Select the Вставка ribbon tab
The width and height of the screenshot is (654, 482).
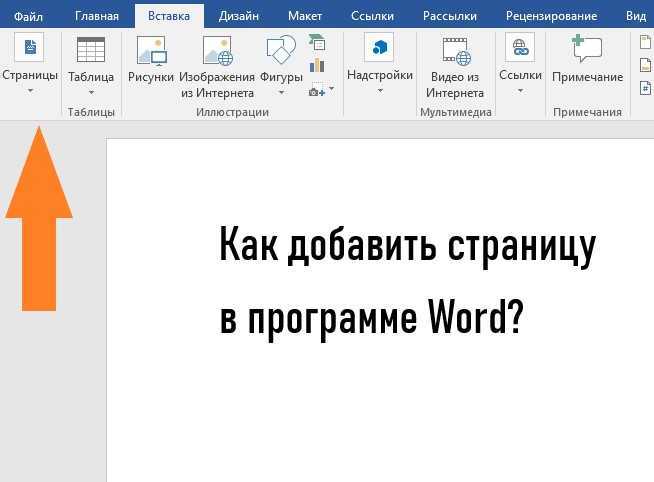169,16
